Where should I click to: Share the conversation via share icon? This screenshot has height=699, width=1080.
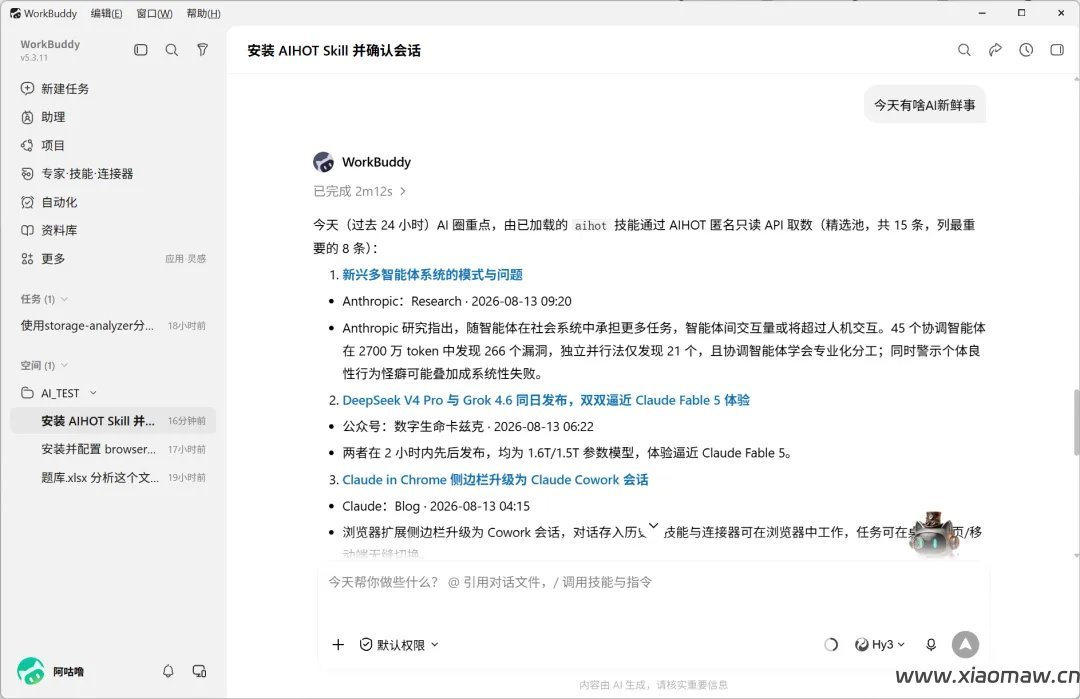click(995, 50)
